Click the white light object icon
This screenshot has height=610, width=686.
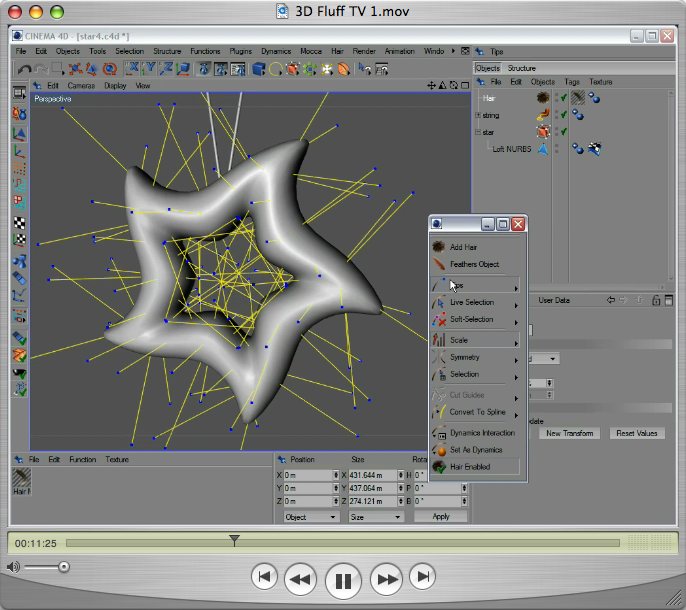click(326, 69)
